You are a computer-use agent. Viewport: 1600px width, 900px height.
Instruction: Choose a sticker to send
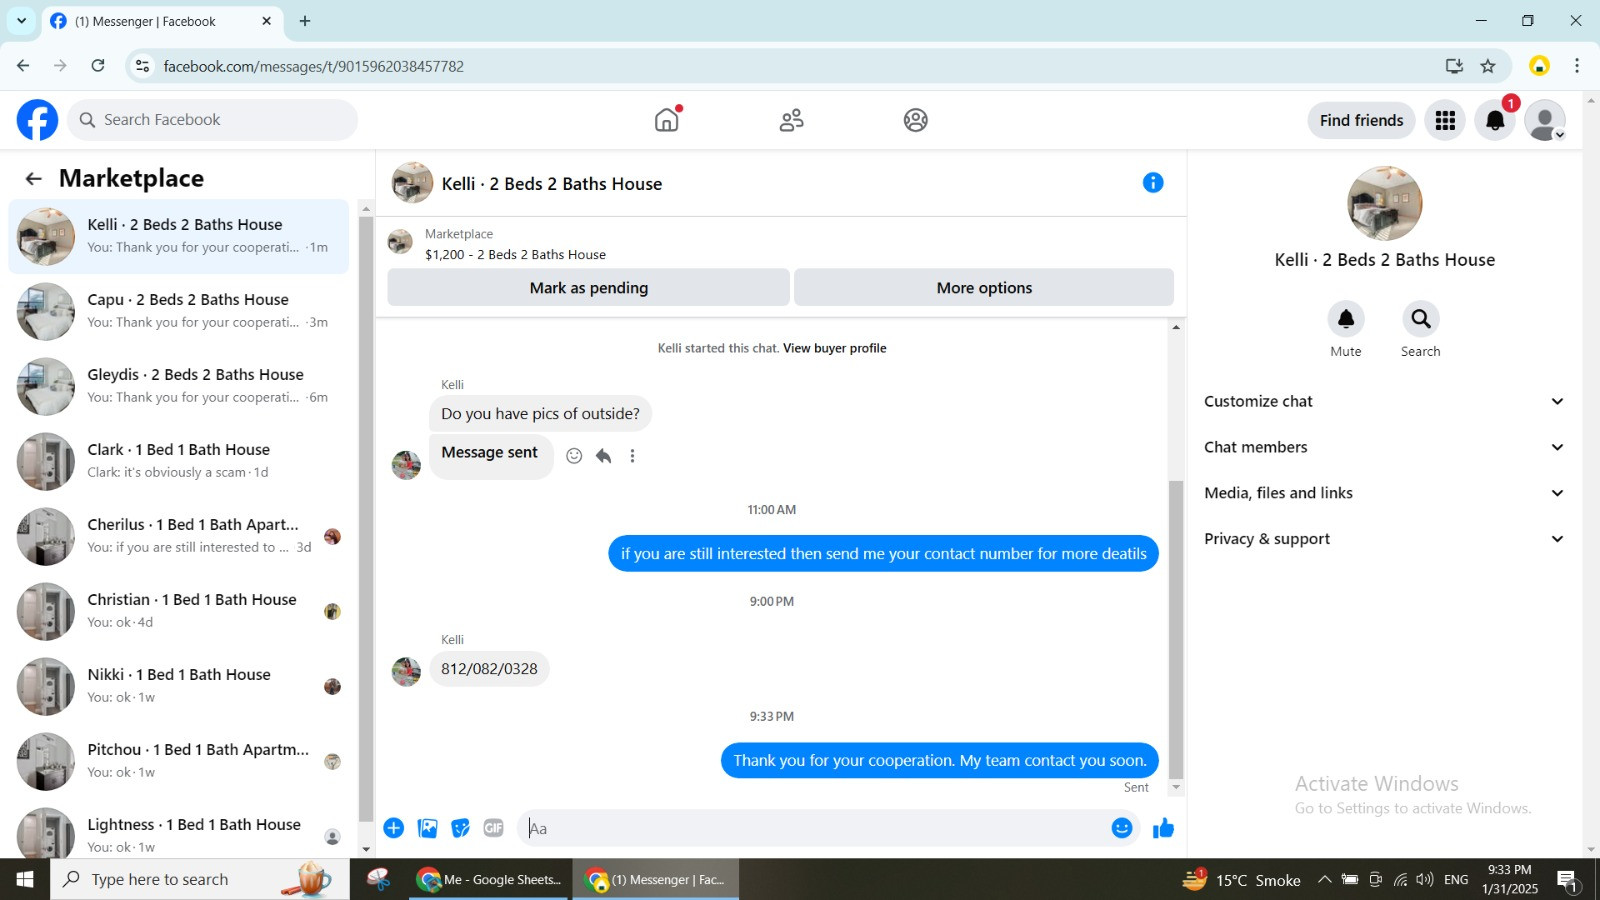tap(460, 828)
